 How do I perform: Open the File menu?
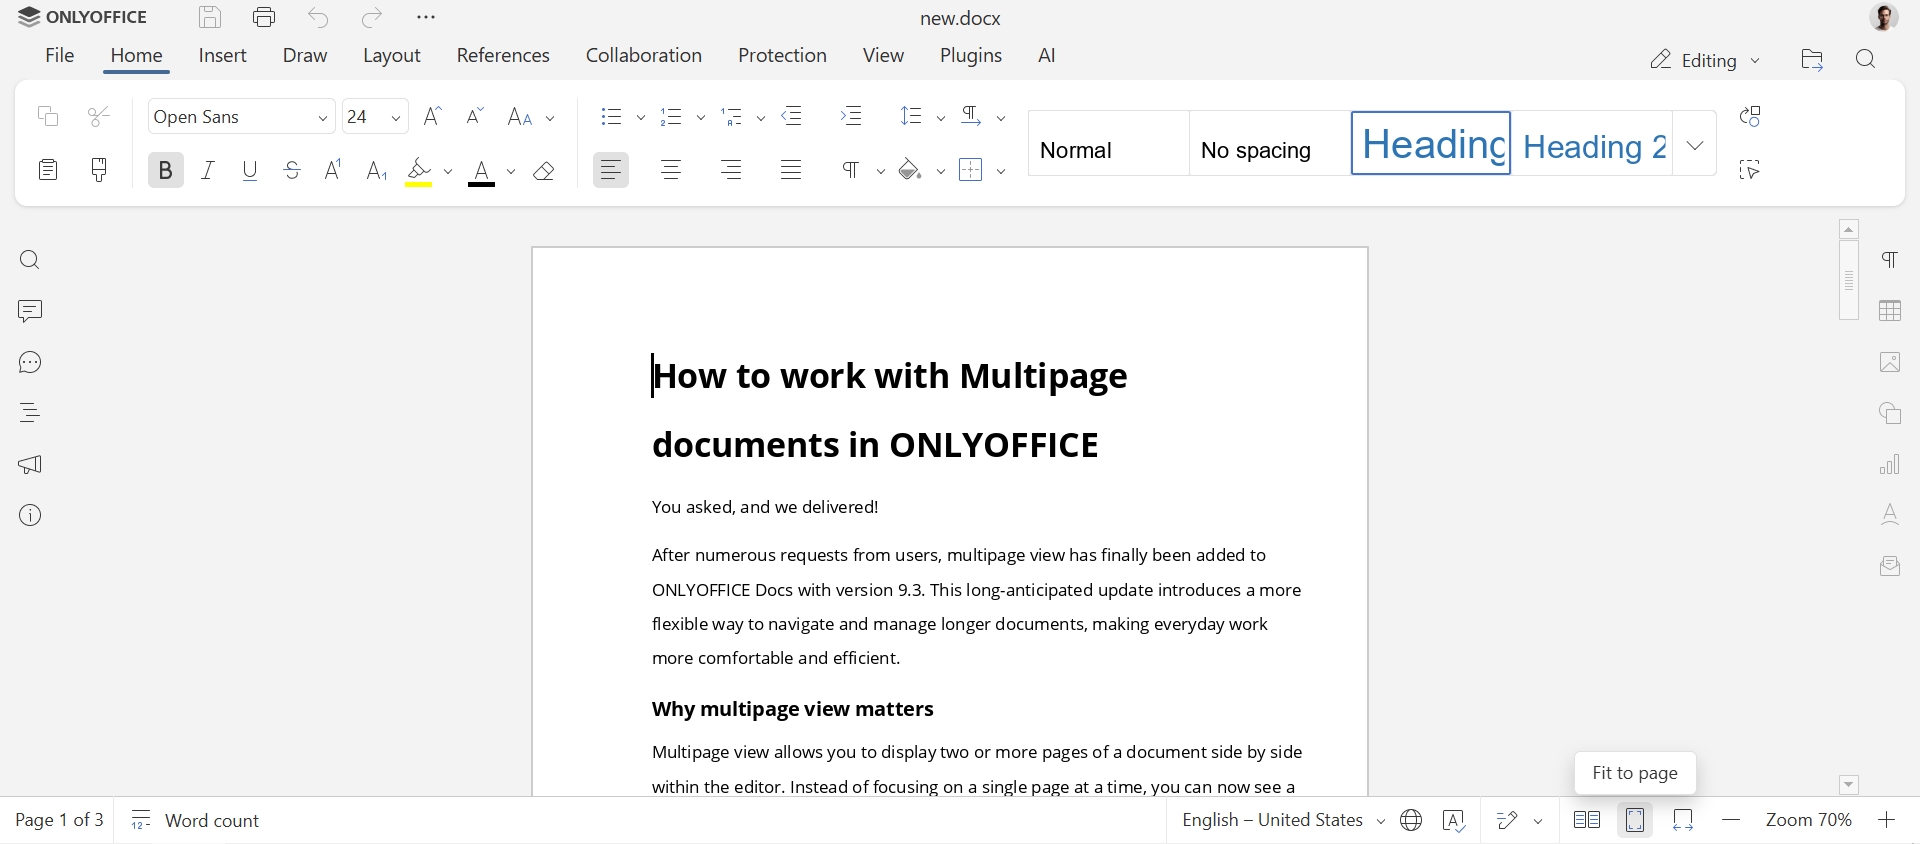tap(60, 55)
